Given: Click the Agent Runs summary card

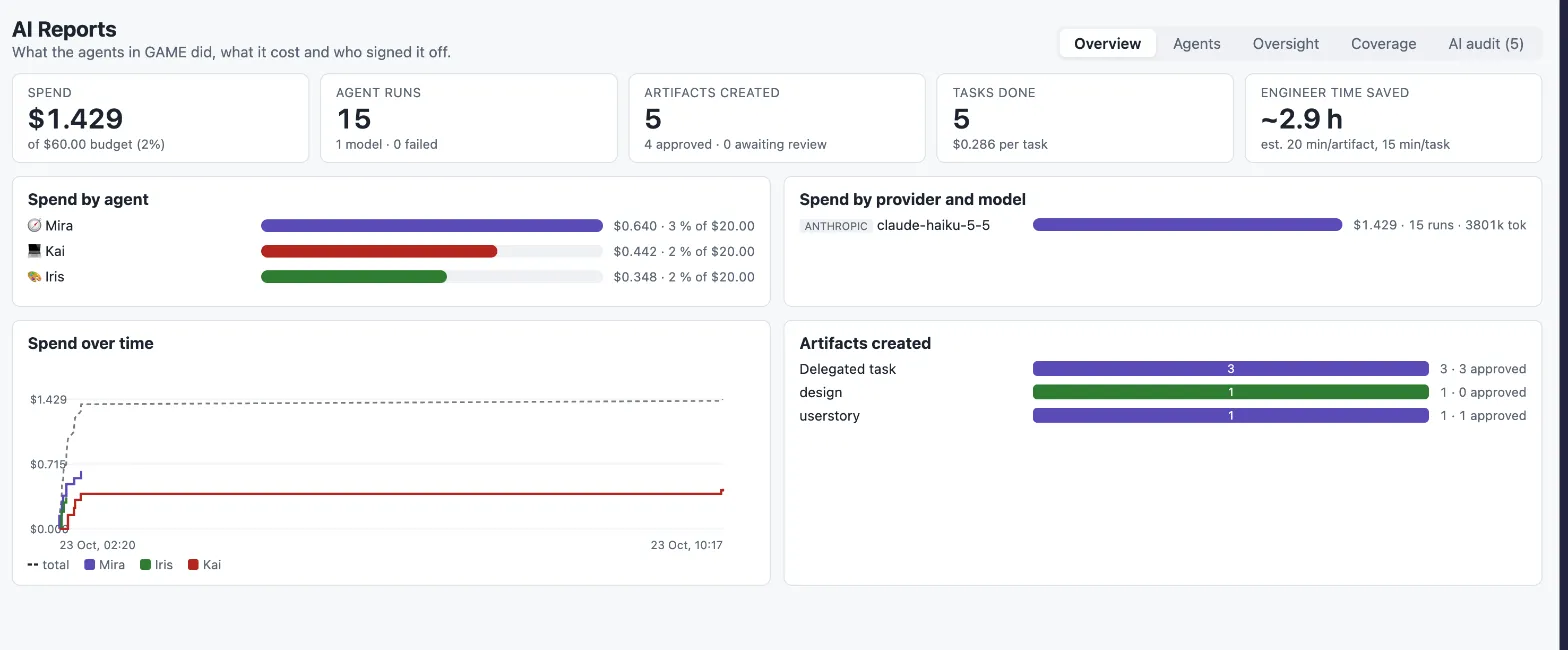Looking at the screenshot, I should click(468, 117).
